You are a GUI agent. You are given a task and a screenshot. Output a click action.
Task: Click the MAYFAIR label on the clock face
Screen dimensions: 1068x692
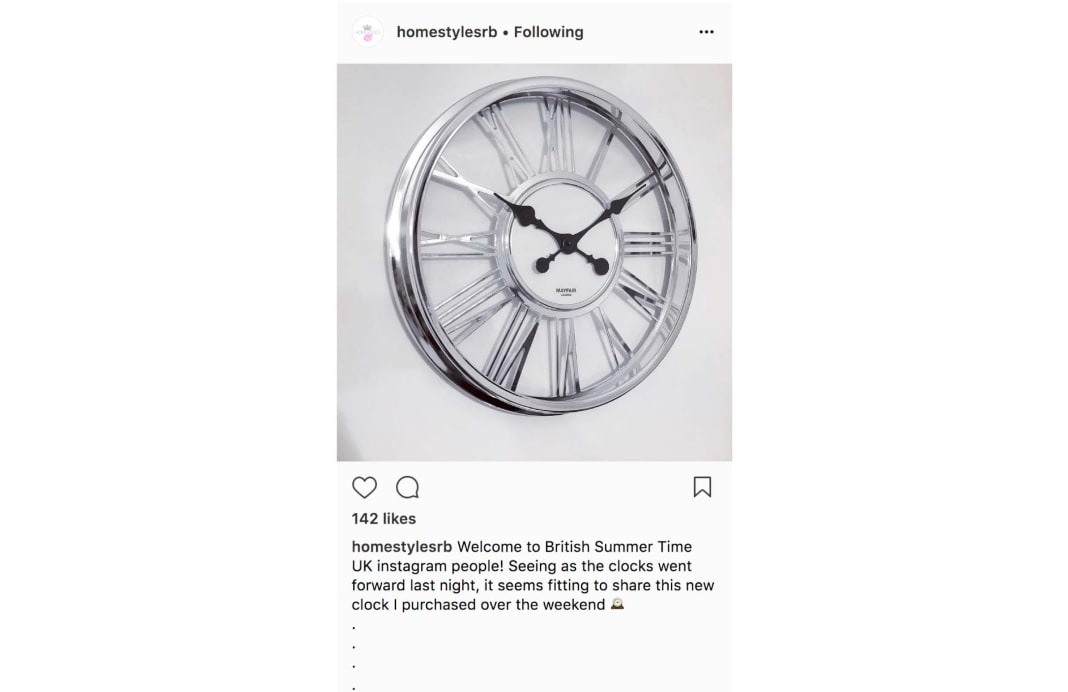pyautogui.click(x=565, y=290)
